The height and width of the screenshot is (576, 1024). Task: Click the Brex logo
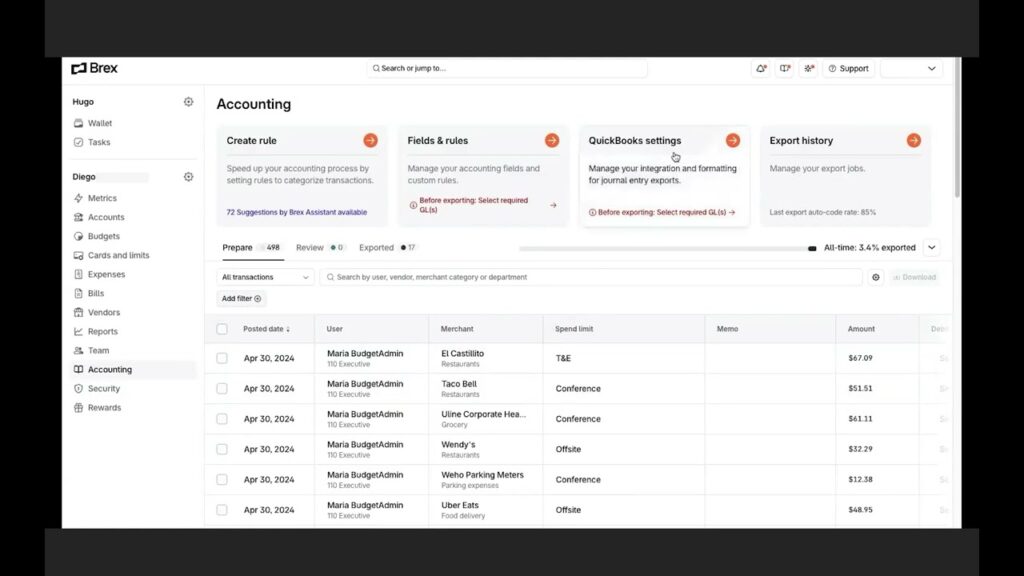94,68
